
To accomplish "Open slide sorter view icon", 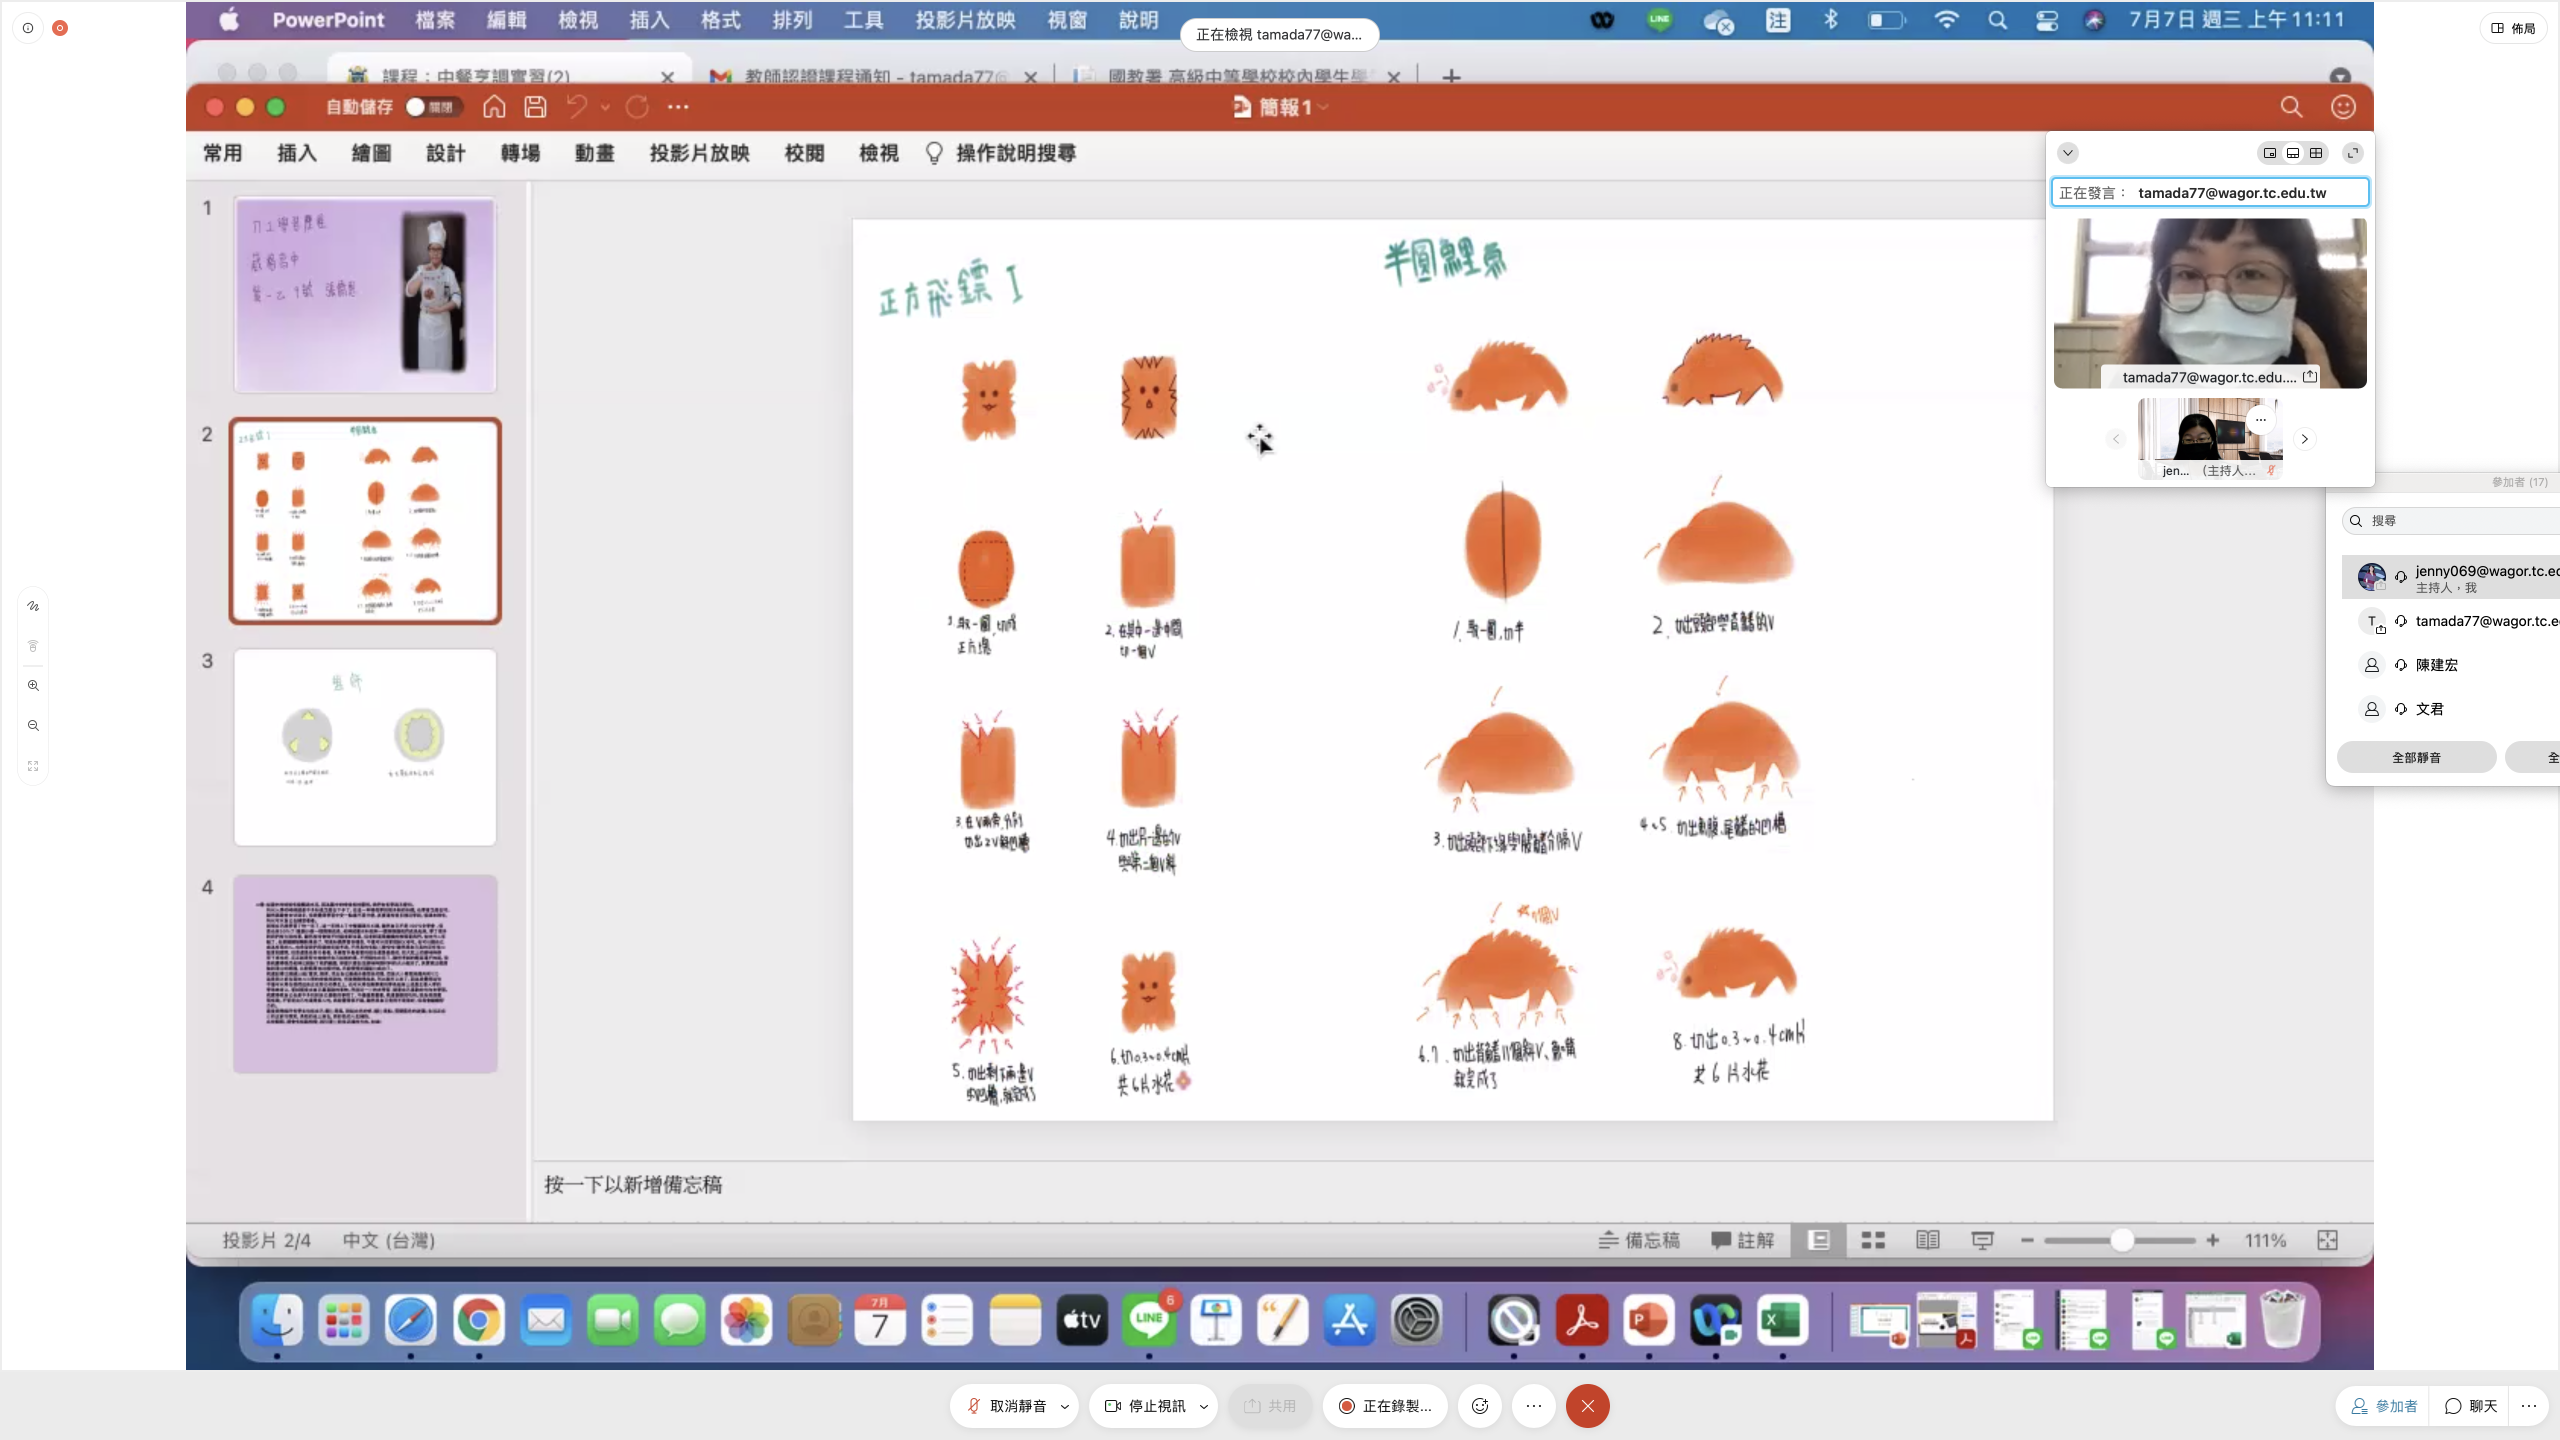I will coord(1873,1240).
